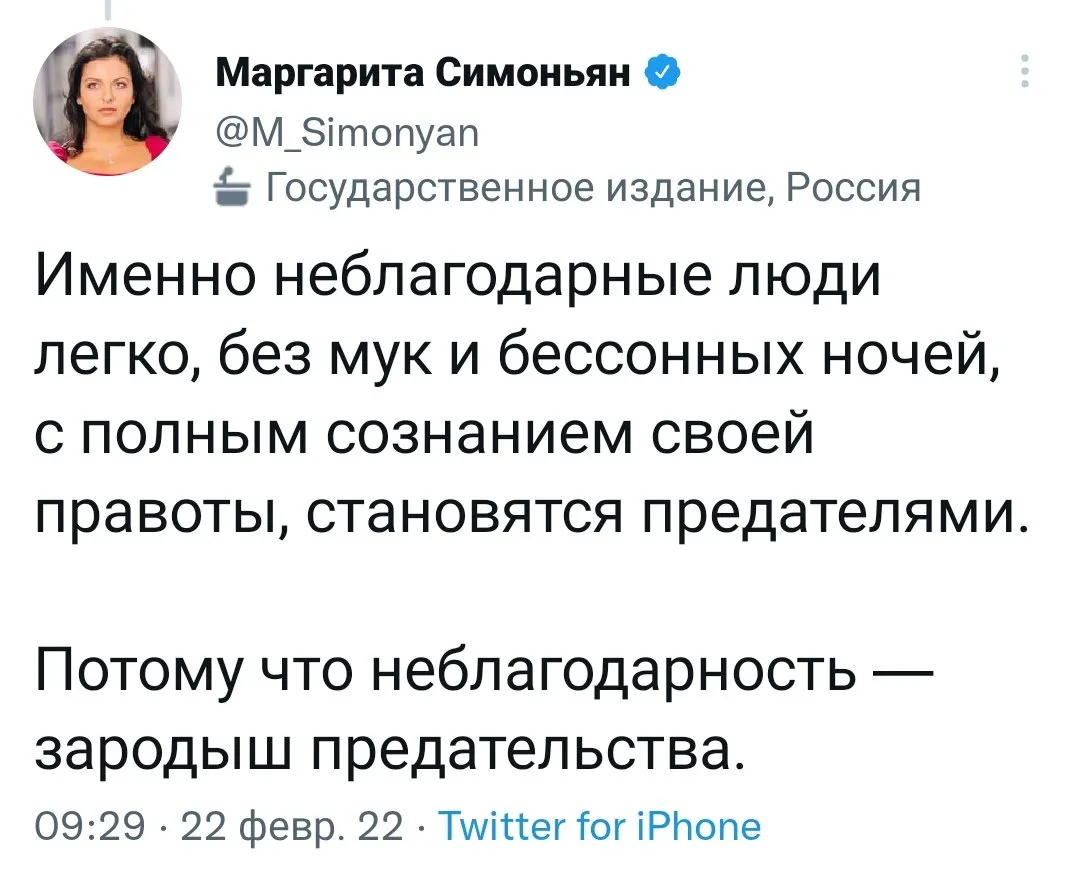Click the word неблагодарность in the second paragraph
The width and height of the screenshot is (1080, 878).
[614, 669]
